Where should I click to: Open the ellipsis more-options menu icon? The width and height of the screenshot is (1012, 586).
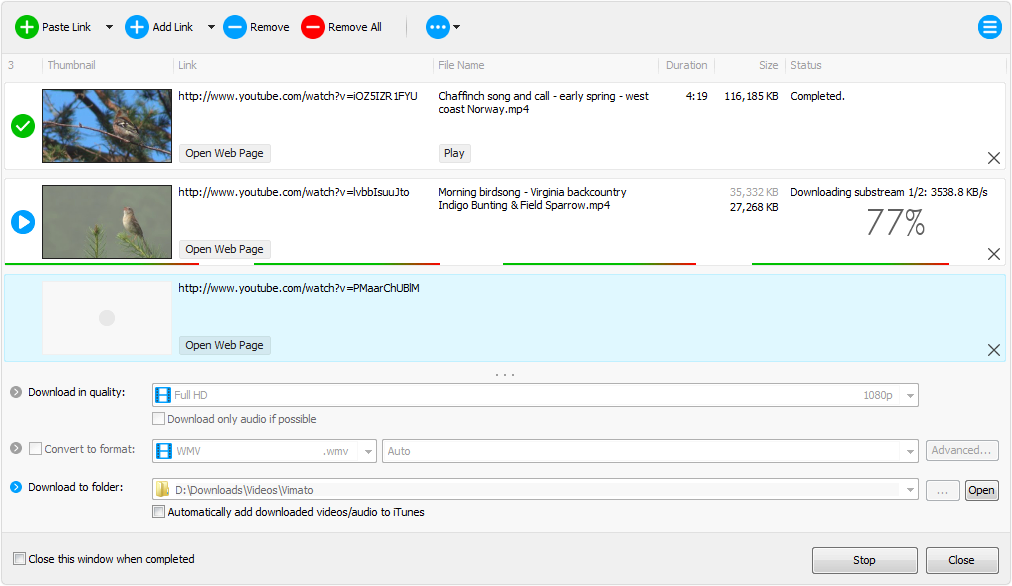[x=437, y=27]
